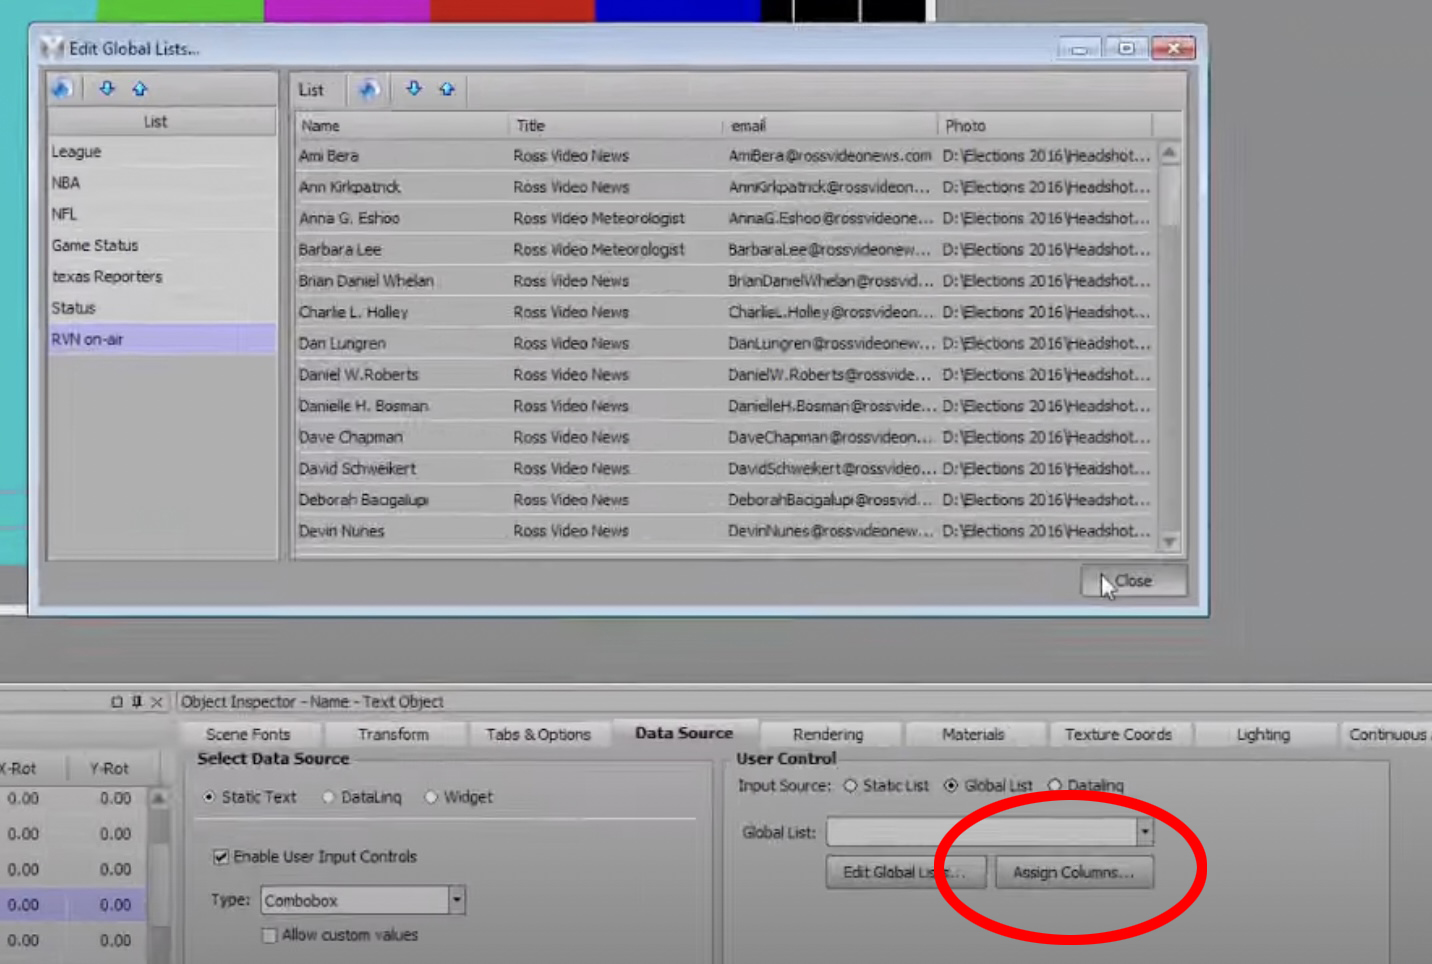Click the scroll-up arrow of the list table

[x=1169, y=153]
